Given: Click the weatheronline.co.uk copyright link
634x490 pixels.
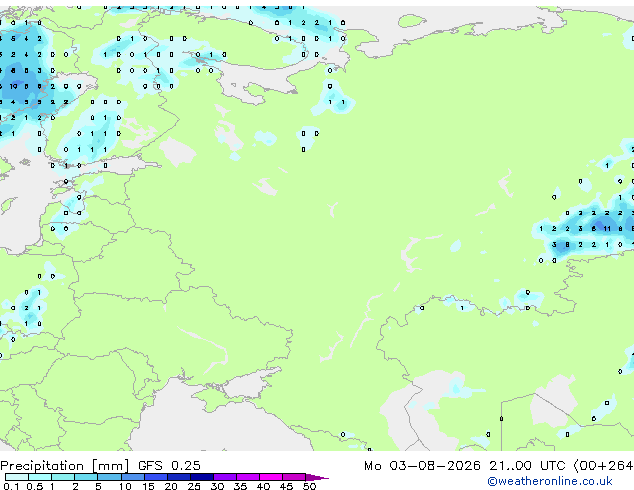Looking at the screenshot, I should click(x=550, y=481).
